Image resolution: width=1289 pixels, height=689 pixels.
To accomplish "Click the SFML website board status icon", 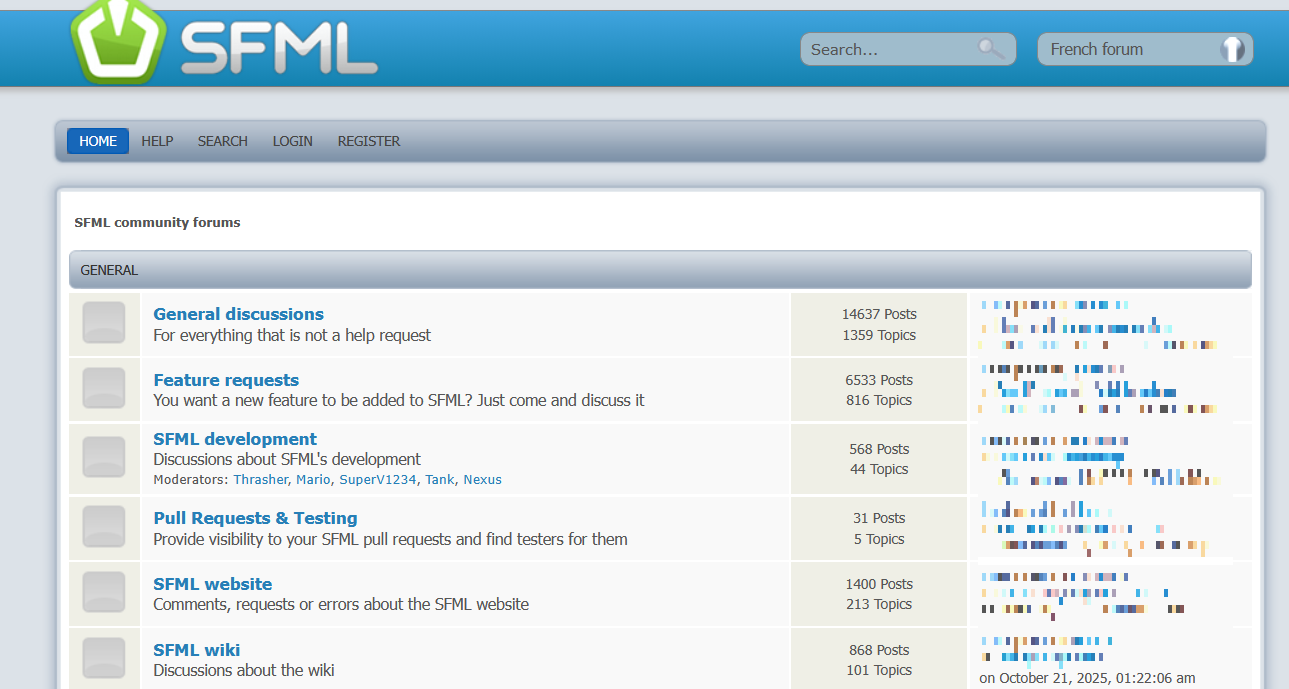I will coord(104,593).
